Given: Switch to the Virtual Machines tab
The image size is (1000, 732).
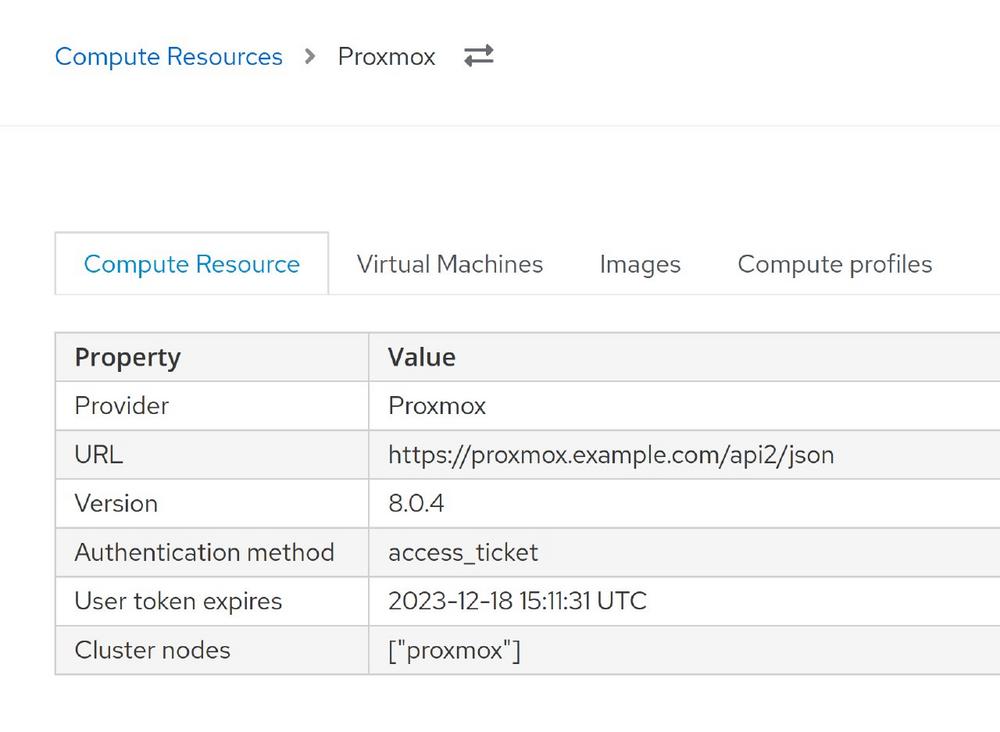Looking at the screenshot, I should 449,264.
